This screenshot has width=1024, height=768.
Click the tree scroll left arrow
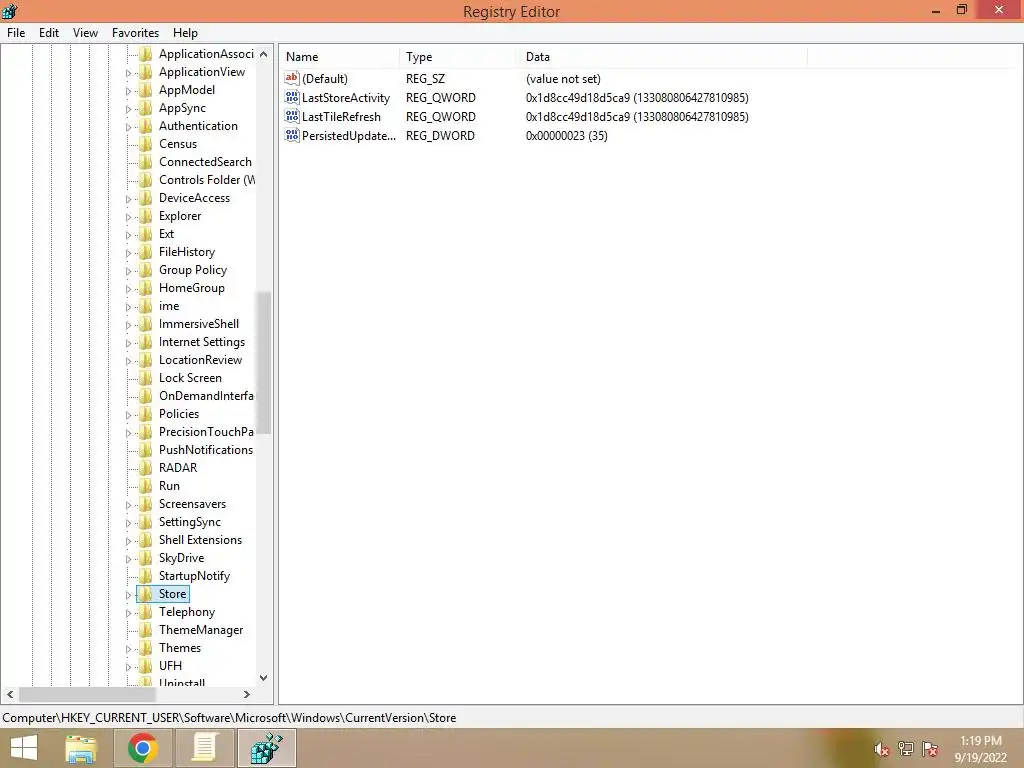tap(10, 694)
